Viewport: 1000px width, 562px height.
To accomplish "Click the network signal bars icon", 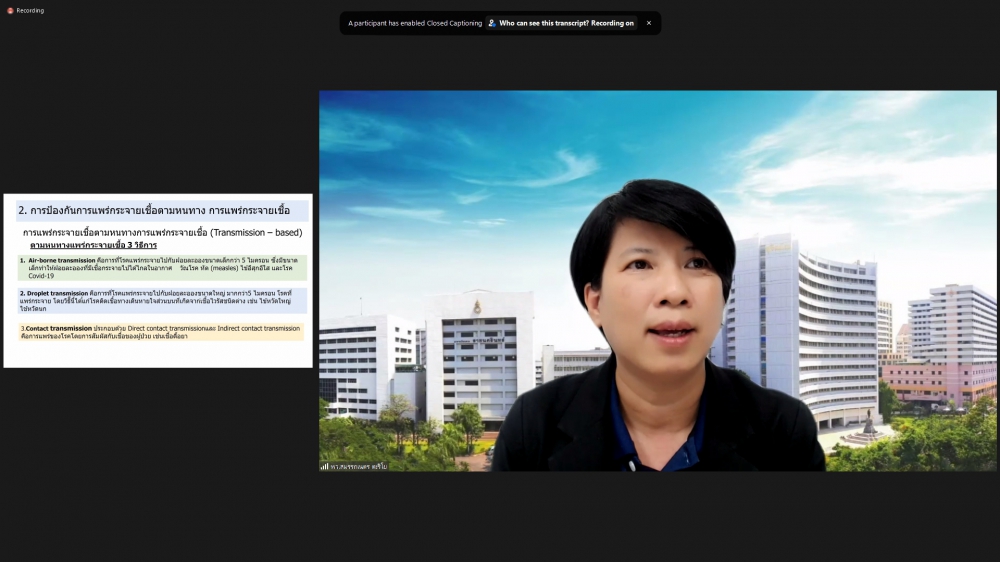I will [x=324, y=466].
